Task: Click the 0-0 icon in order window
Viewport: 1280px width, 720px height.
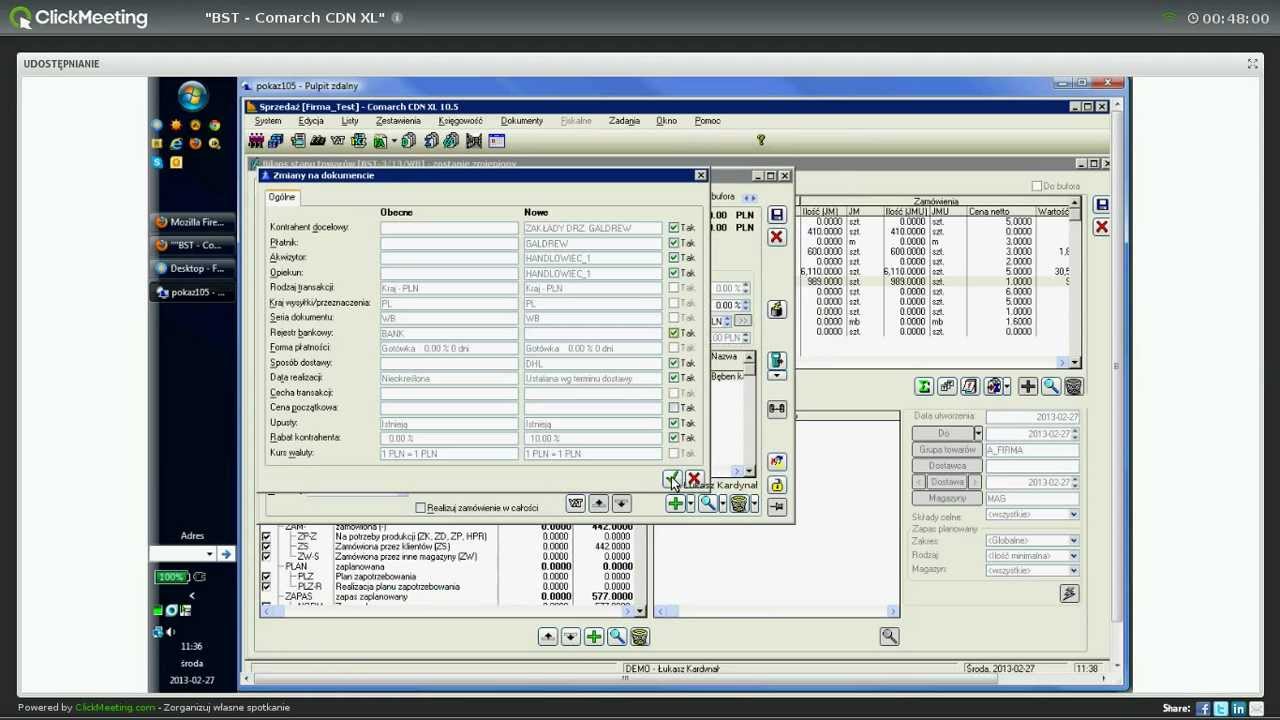Action: (x=776, y=408)
